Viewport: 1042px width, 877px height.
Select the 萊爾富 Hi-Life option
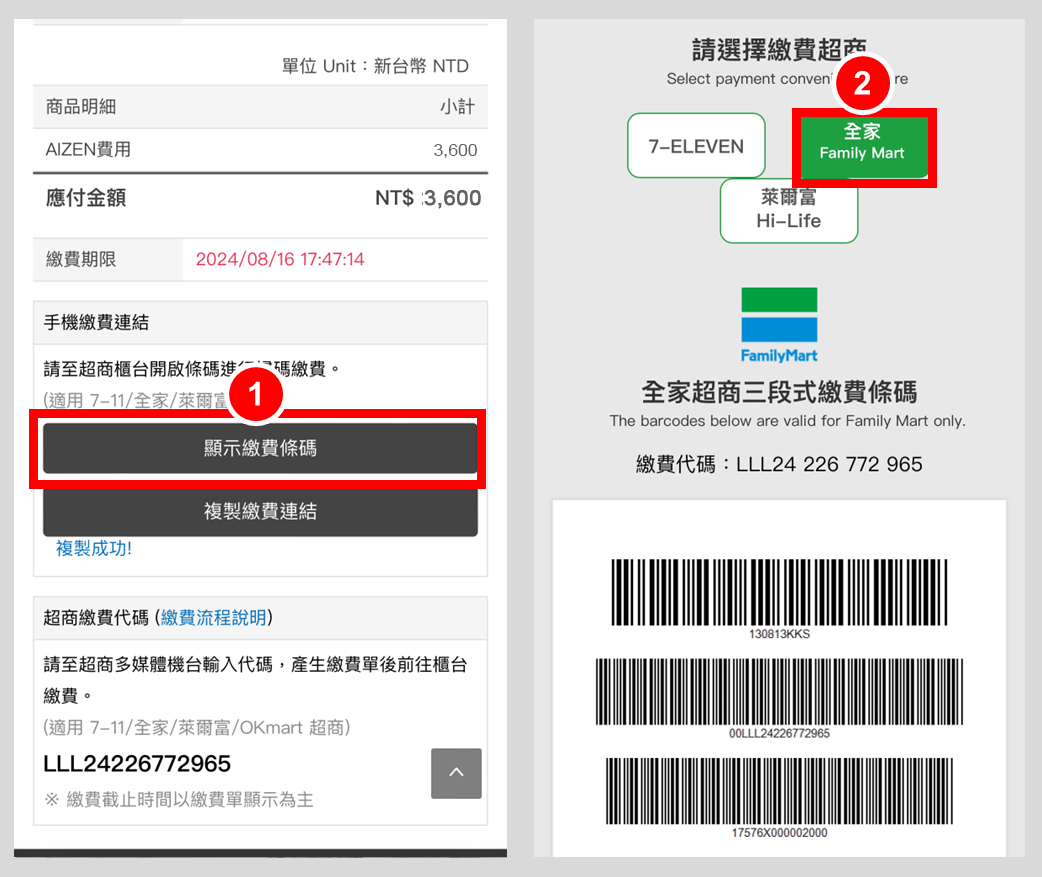point(789,210)
